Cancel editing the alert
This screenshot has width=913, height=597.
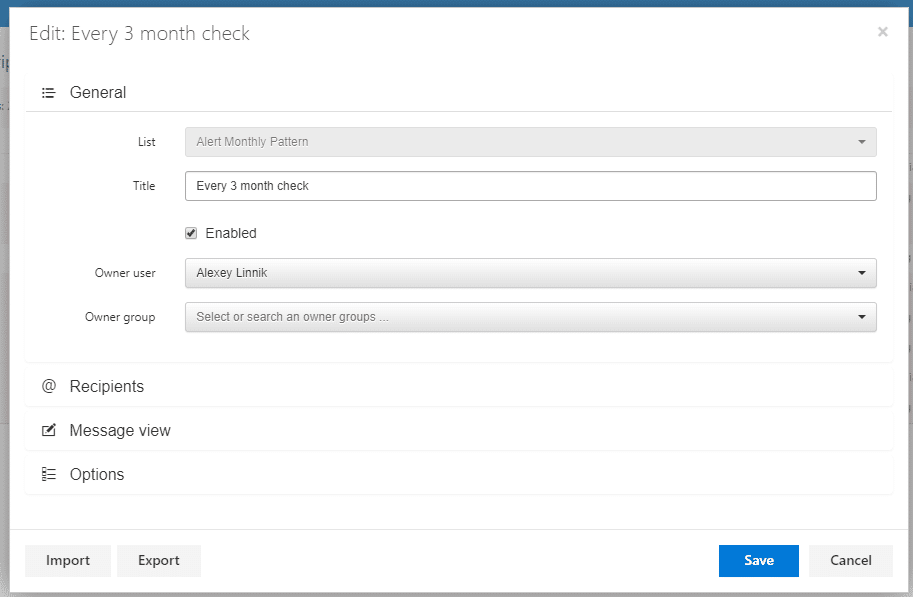click(x=851, y=561)
